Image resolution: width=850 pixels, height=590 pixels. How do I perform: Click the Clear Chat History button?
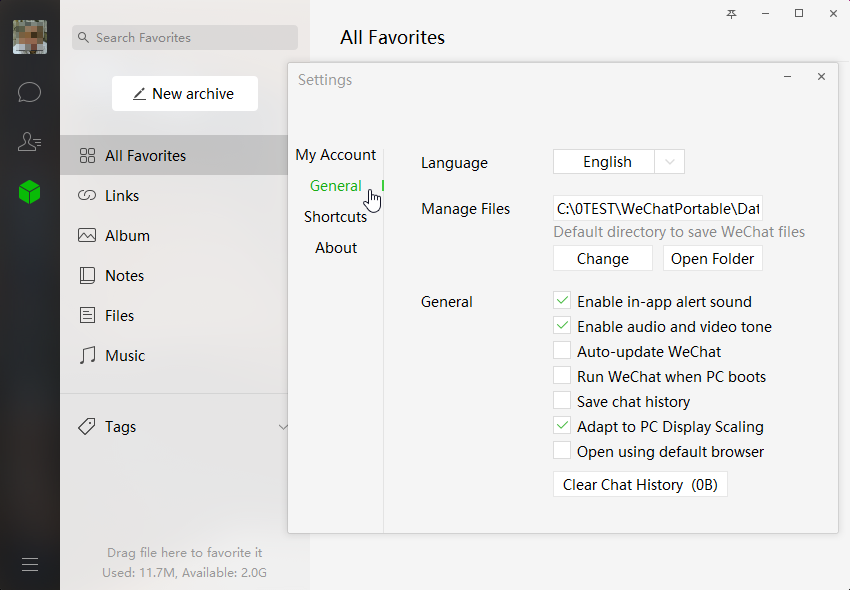click(x=640, y=484)
